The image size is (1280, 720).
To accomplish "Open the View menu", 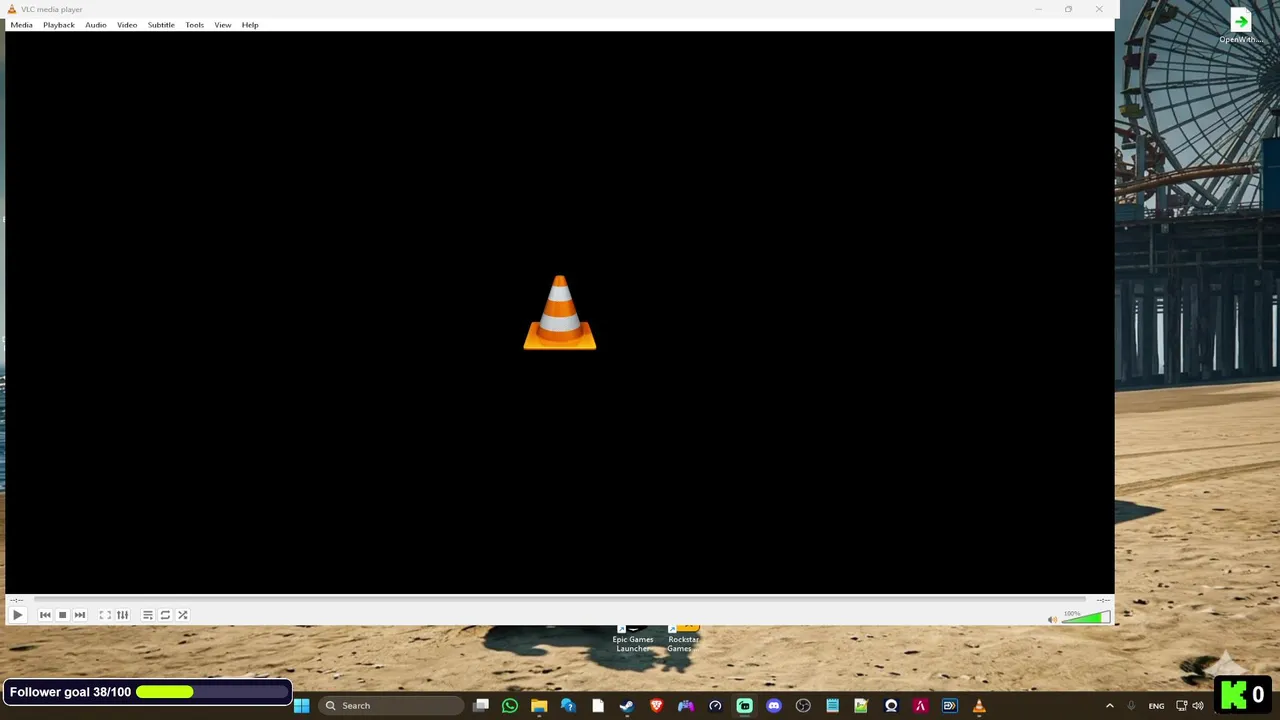I will (x=222, y=25).
